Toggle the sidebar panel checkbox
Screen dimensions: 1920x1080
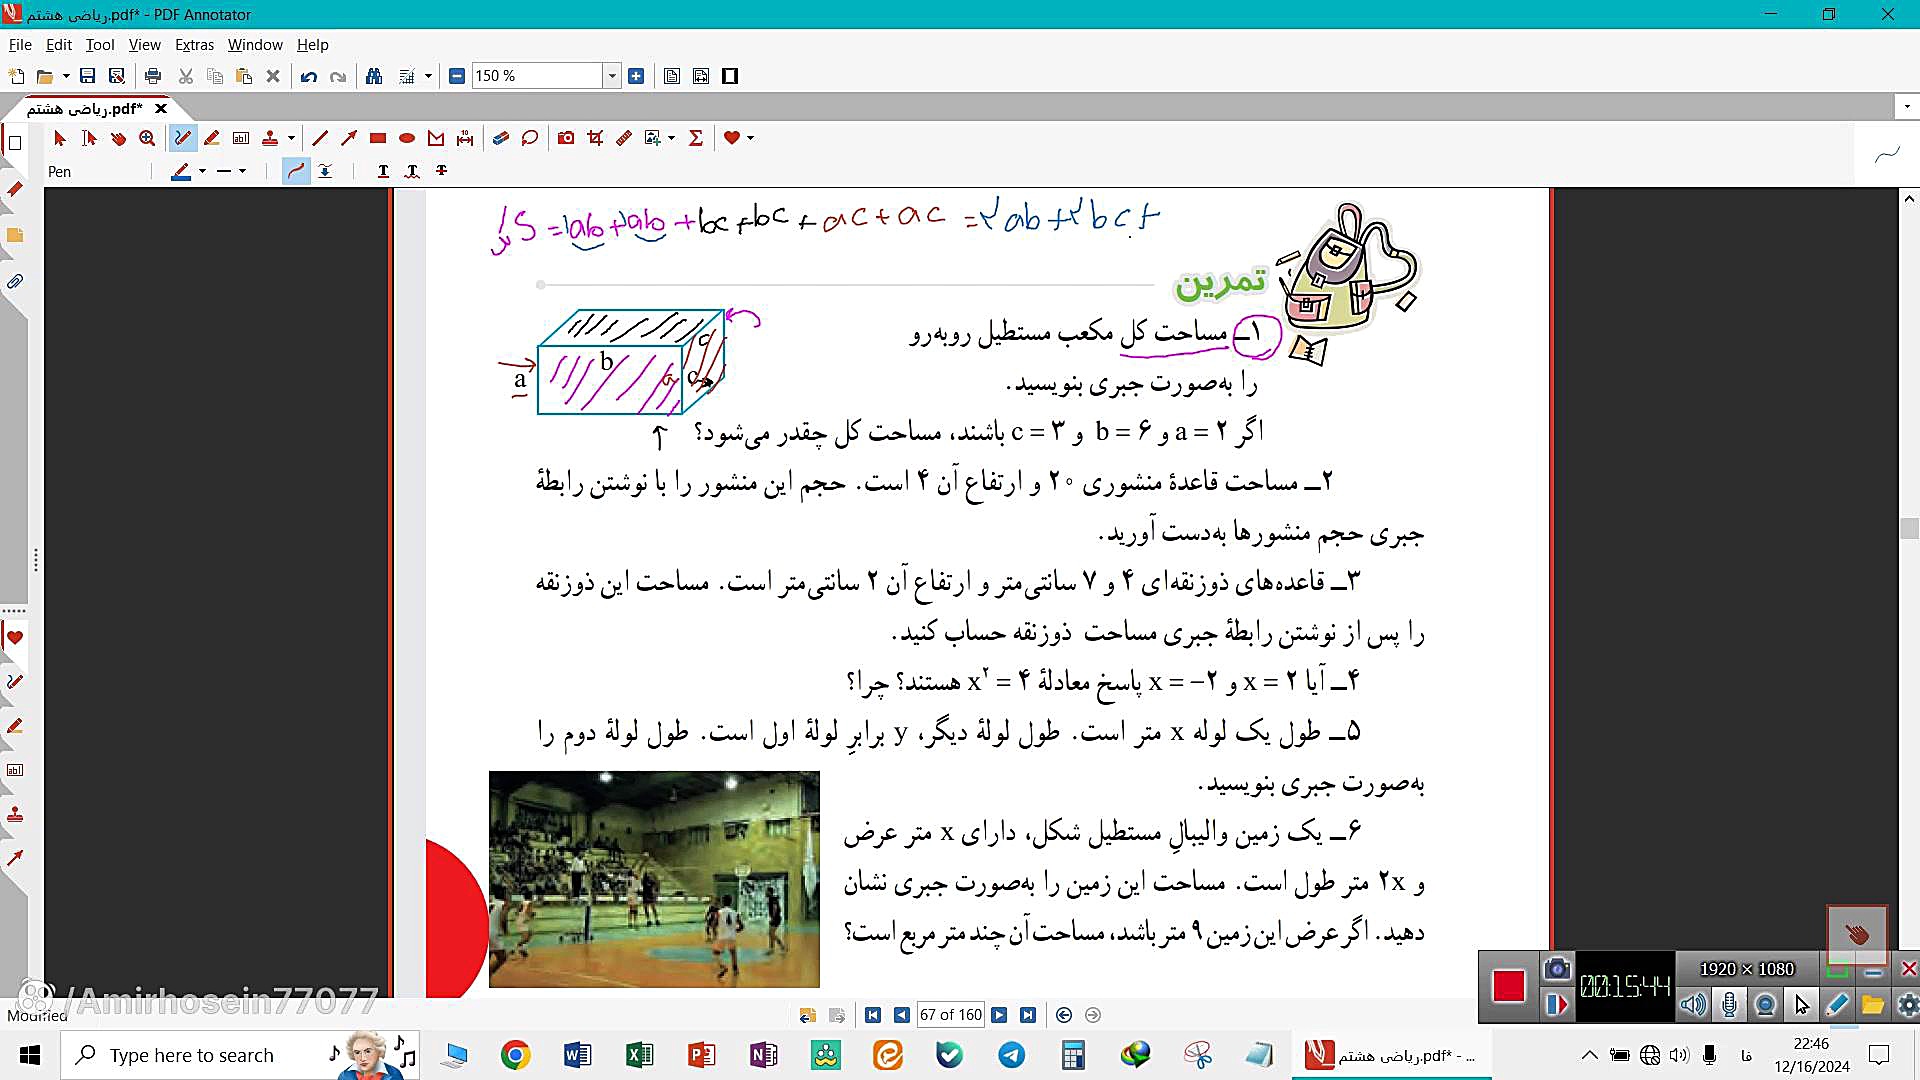pos(15,143)
